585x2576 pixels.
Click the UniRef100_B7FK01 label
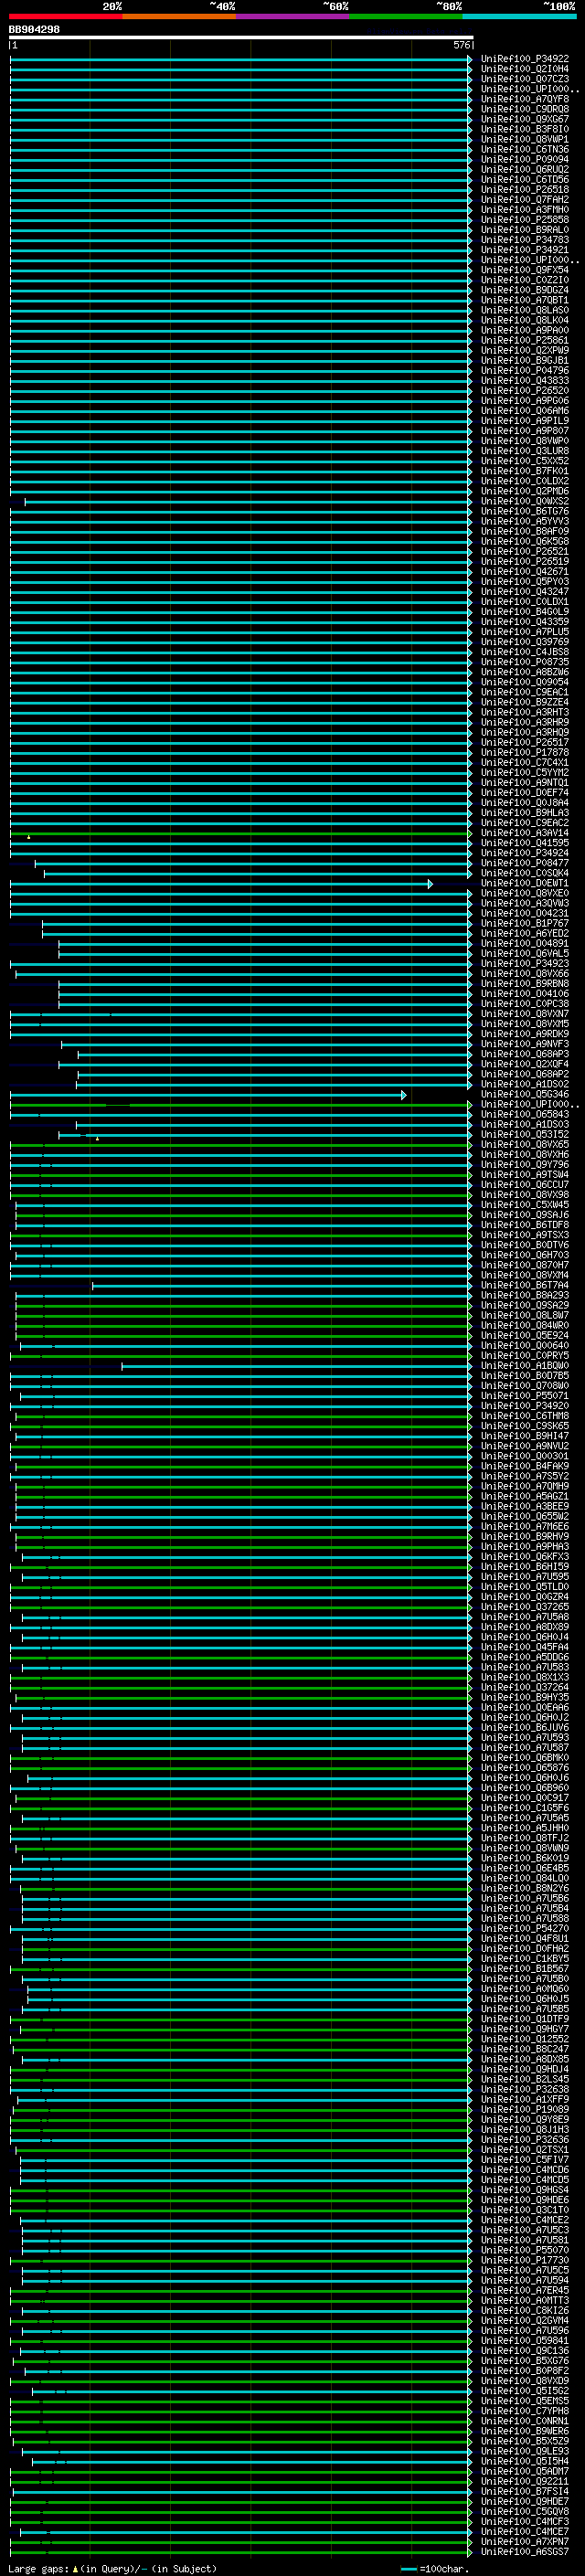tap(524, 471)
